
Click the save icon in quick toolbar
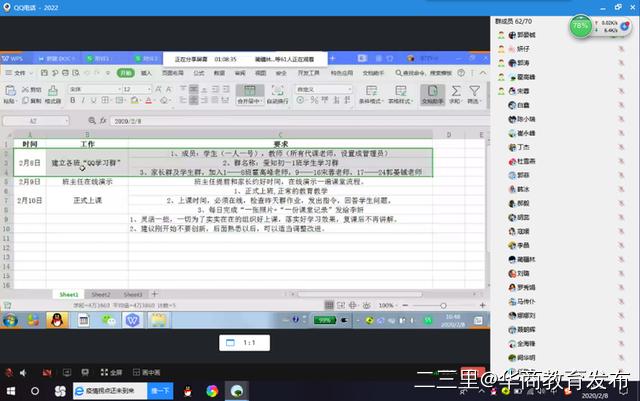[x=44, y=73]
